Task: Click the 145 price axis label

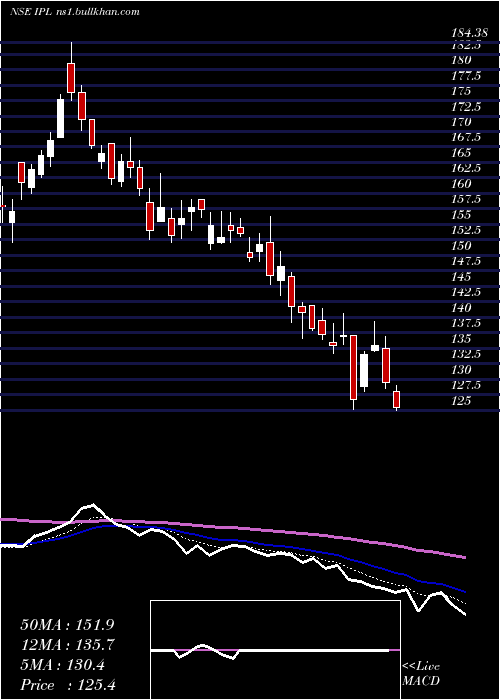Action: 461,277
